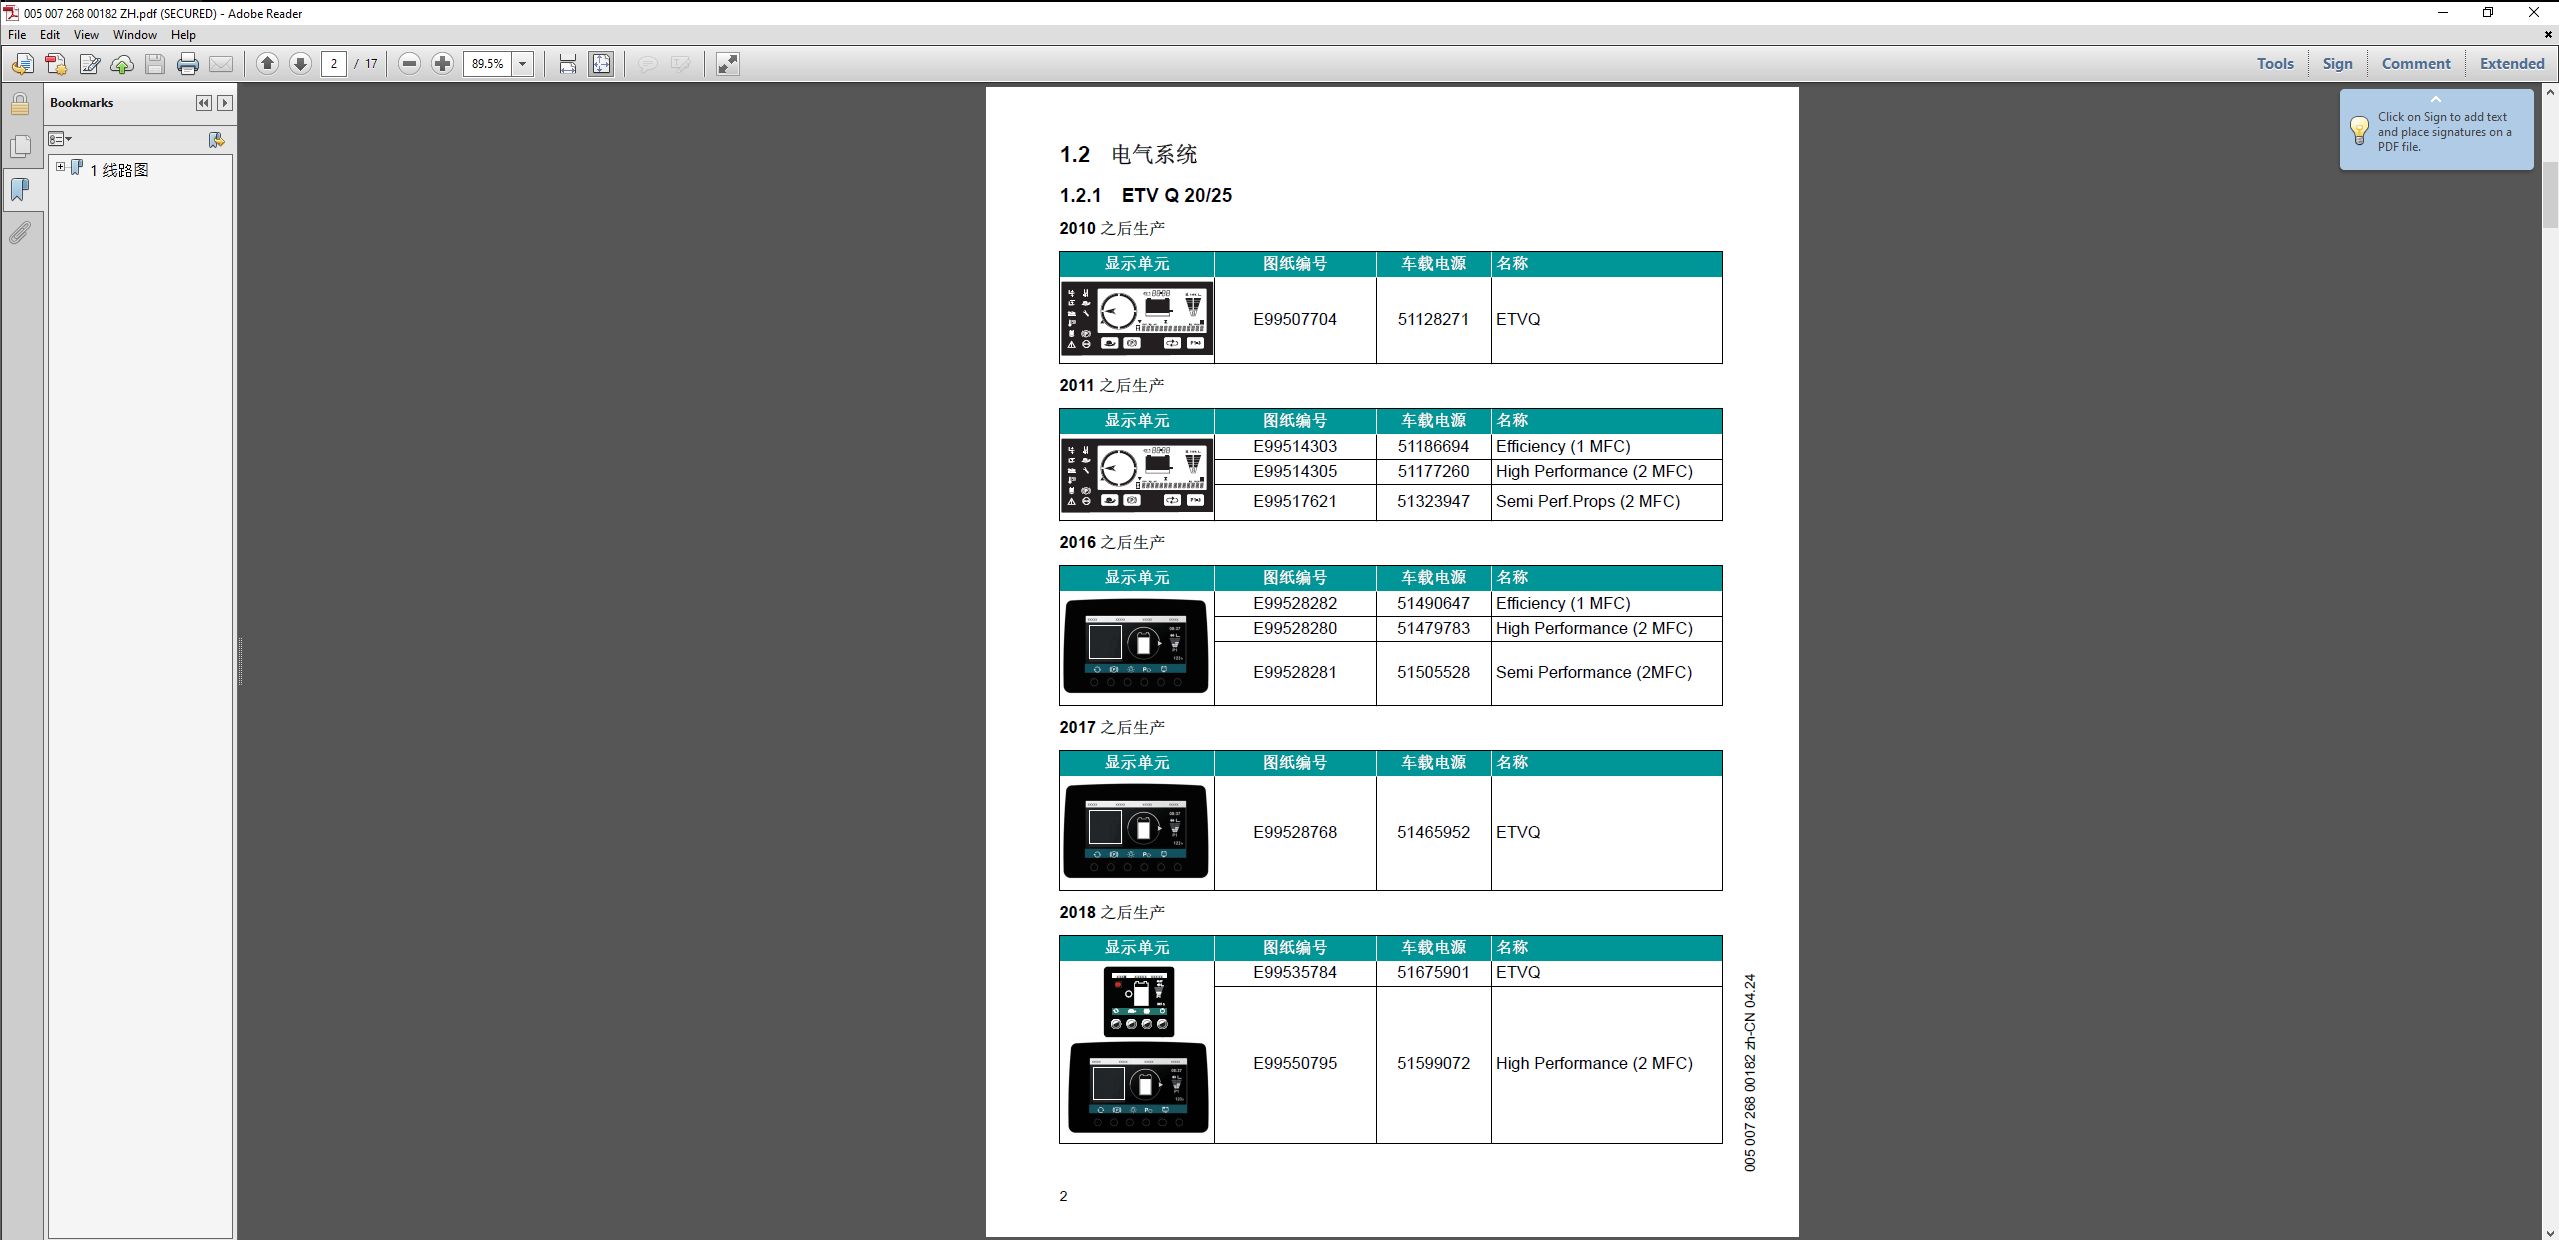Click cell 51323947
This screenshot has width=2559, height=1240.
point(1433,501)
